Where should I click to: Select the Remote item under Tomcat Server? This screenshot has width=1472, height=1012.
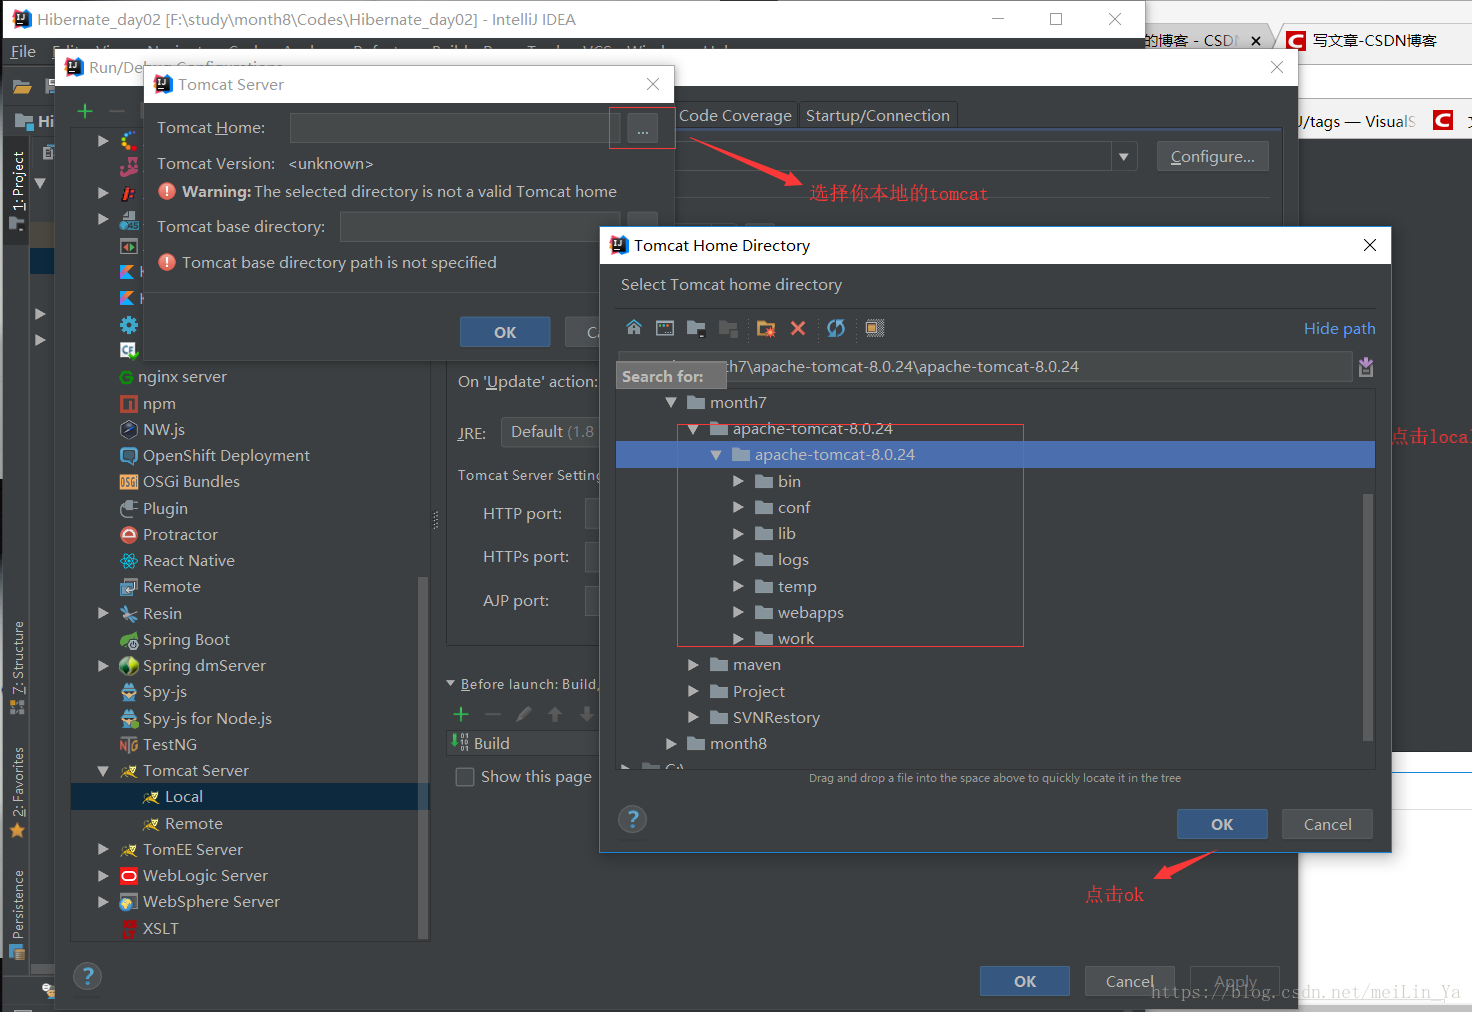[x=250, y=824]
